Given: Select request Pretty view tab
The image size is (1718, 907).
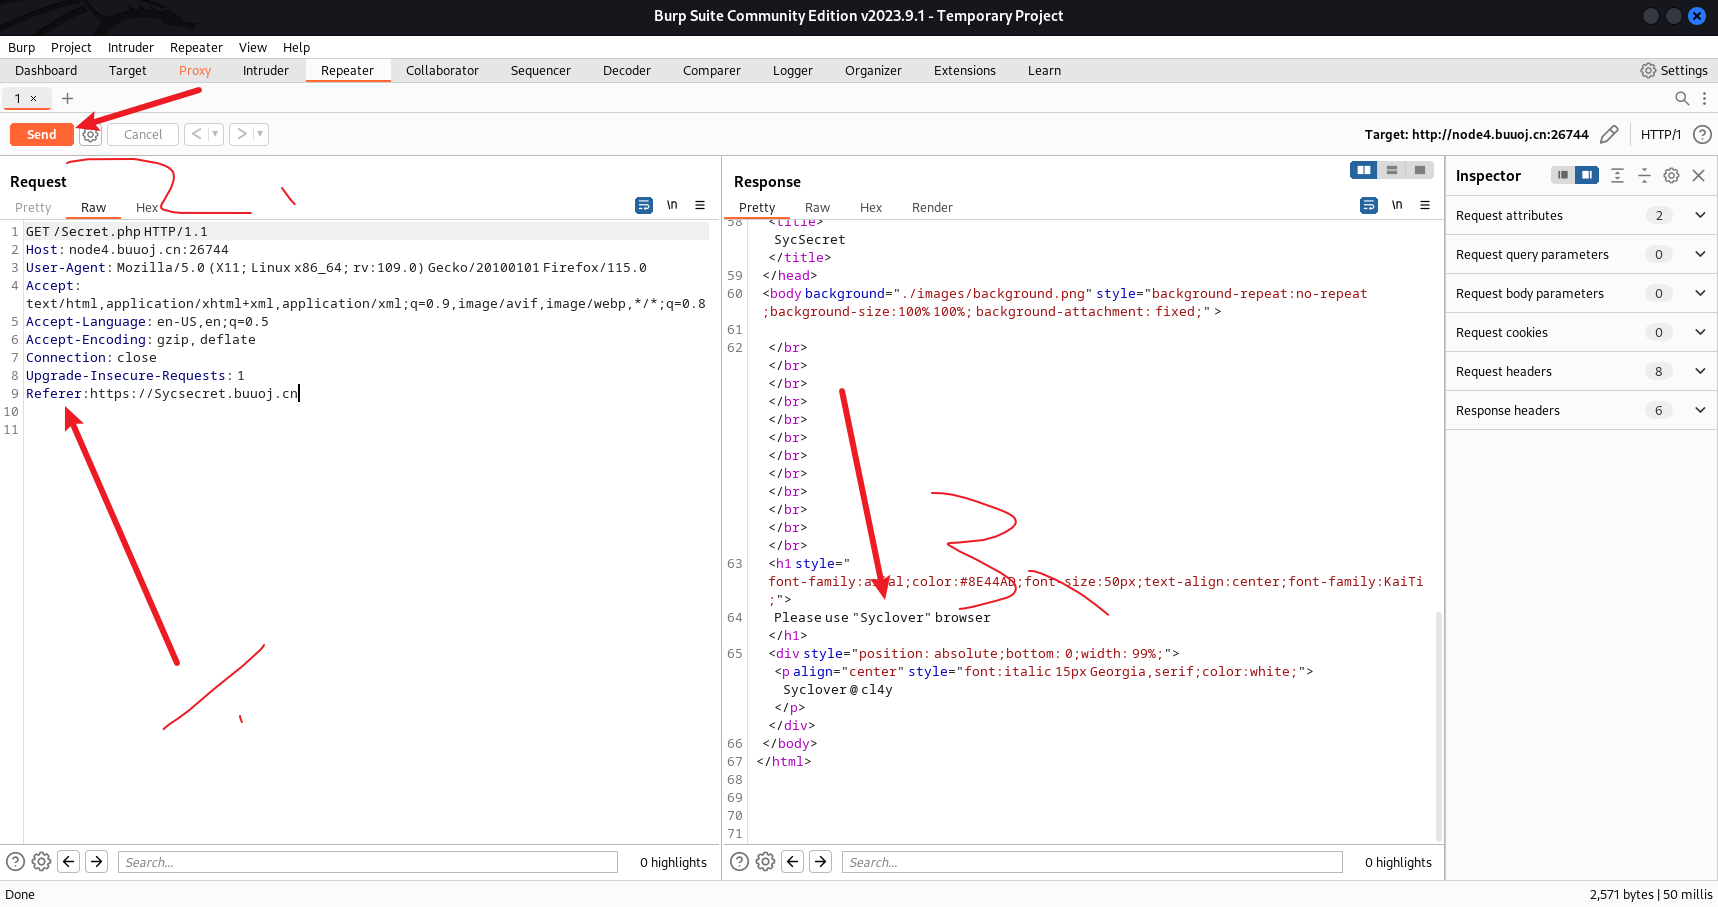Looking at the screenshot, I should tap(33, 207).
